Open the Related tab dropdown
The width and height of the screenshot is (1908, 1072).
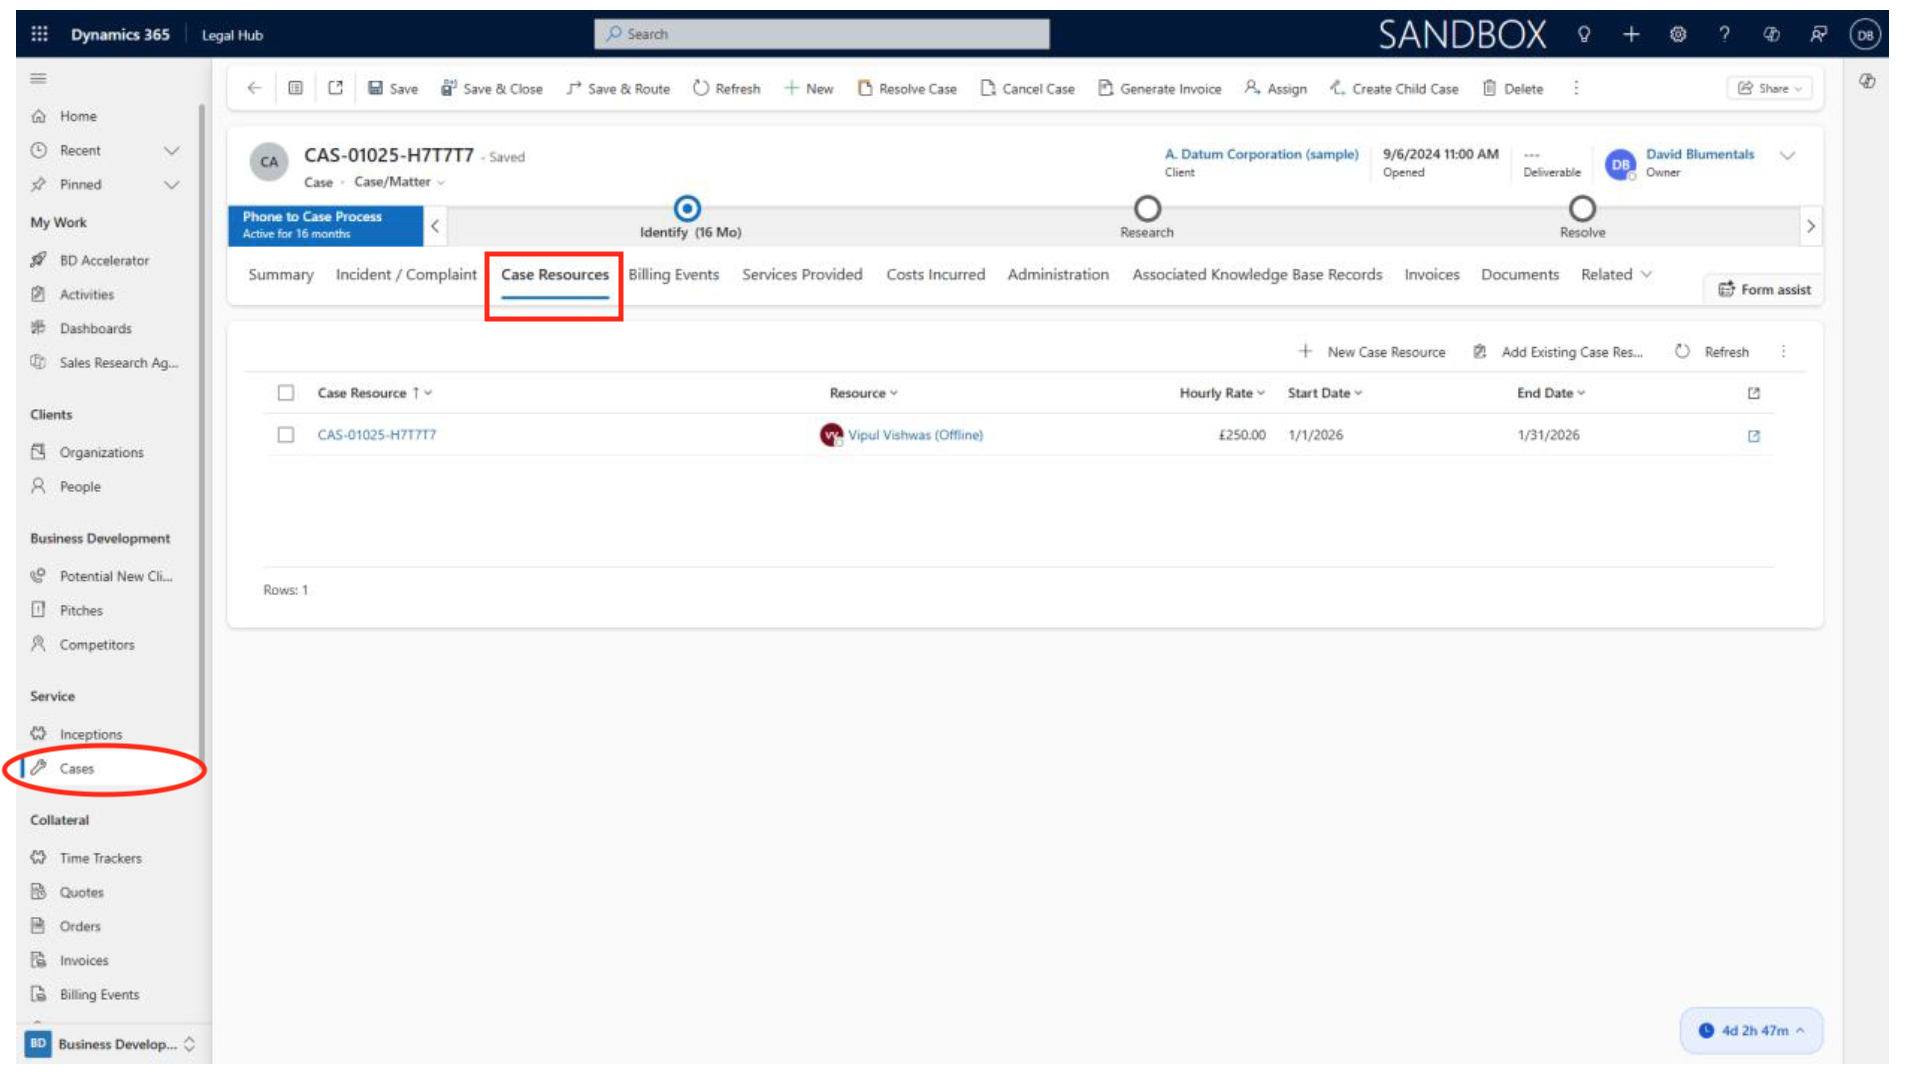1615,274
